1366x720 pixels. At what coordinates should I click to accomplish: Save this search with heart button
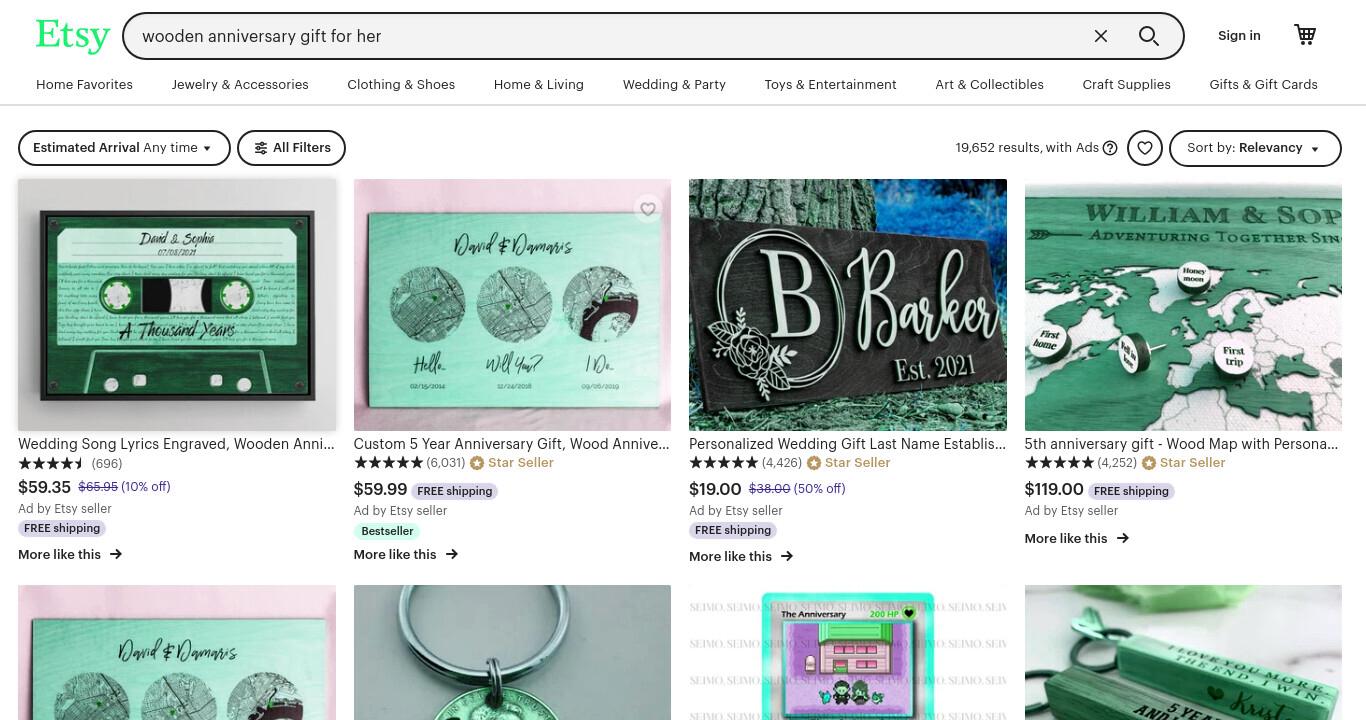[x=1145, y=148]
